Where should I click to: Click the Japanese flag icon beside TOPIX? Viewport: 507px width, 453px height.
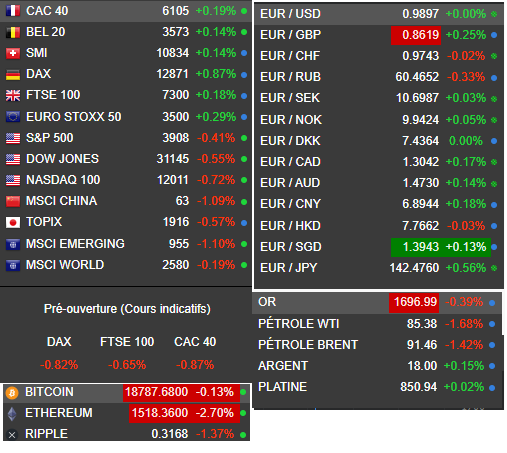coord(13,222)
